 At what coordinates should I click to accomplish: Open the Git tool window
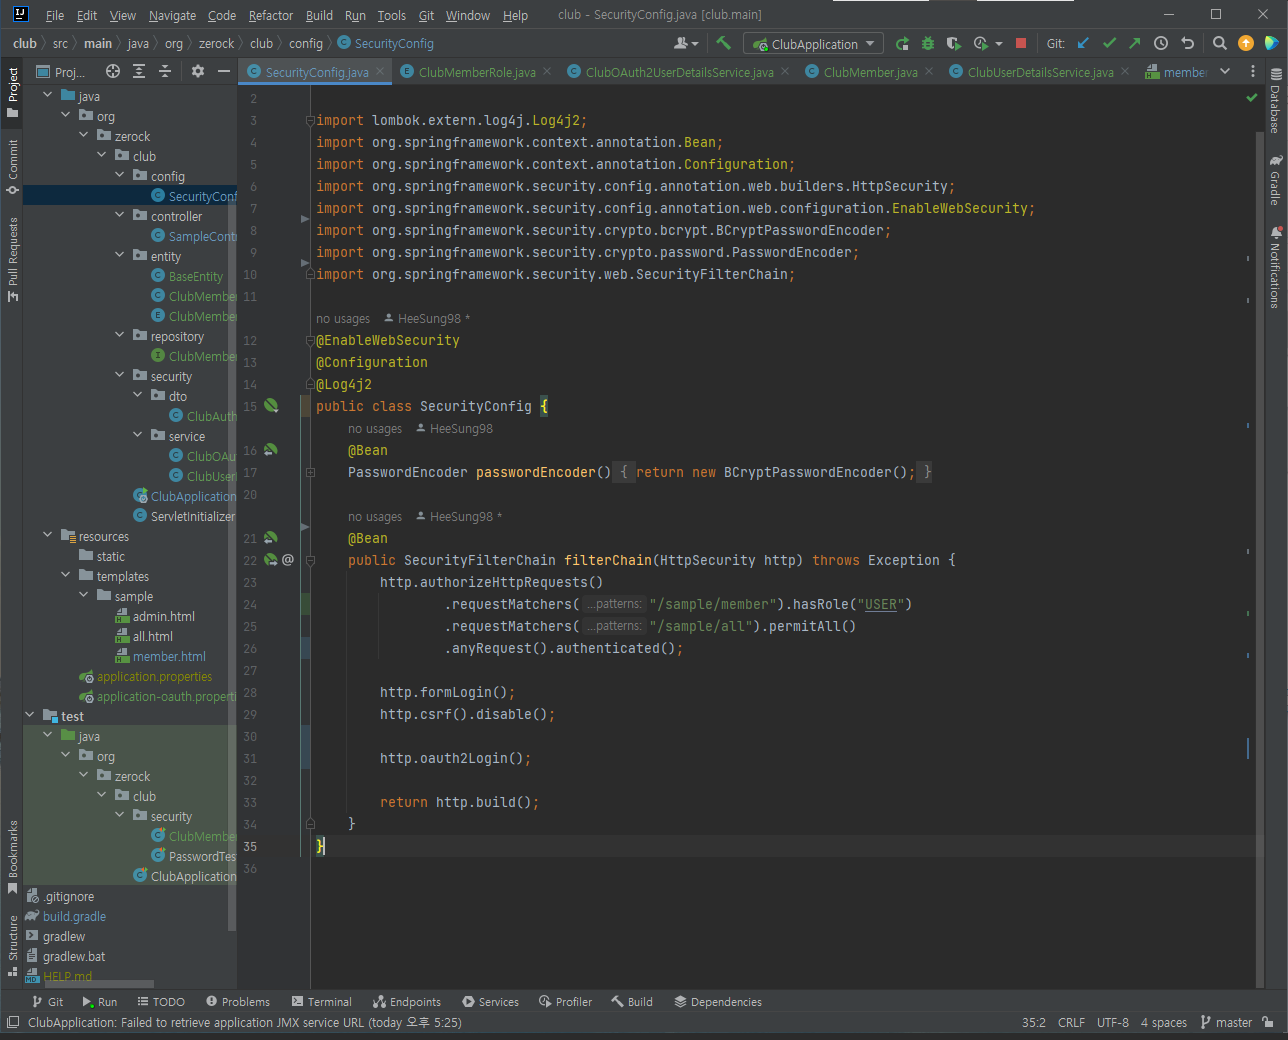tap(47, 1001)
